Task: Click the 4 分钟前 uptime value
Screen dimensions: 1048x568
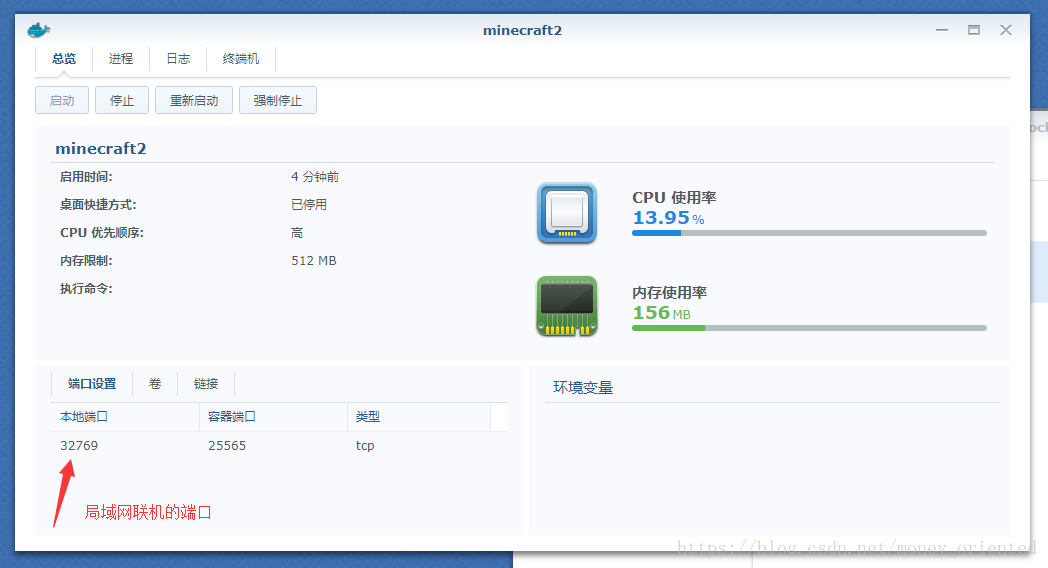Action: click(x=315, y=177)
